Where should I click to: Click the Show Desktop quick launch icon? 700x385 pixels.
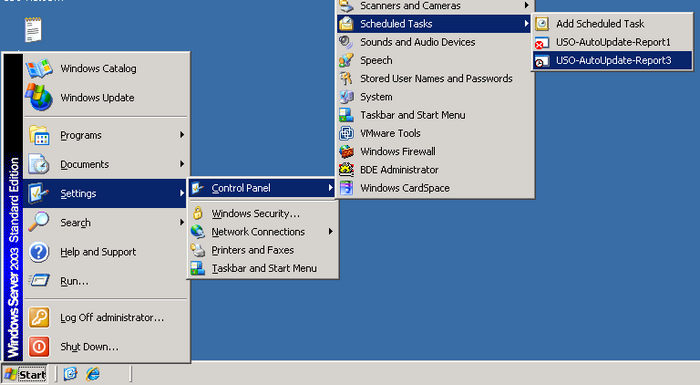(70, 373)
